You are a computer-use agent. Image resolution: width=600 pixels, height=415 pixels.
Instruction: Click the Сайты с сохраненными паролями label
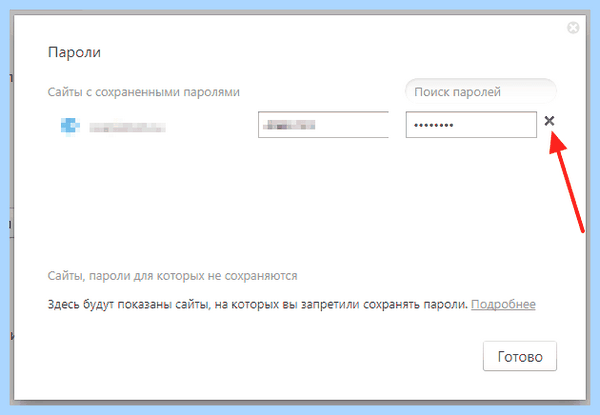click(x=143, y=92)
